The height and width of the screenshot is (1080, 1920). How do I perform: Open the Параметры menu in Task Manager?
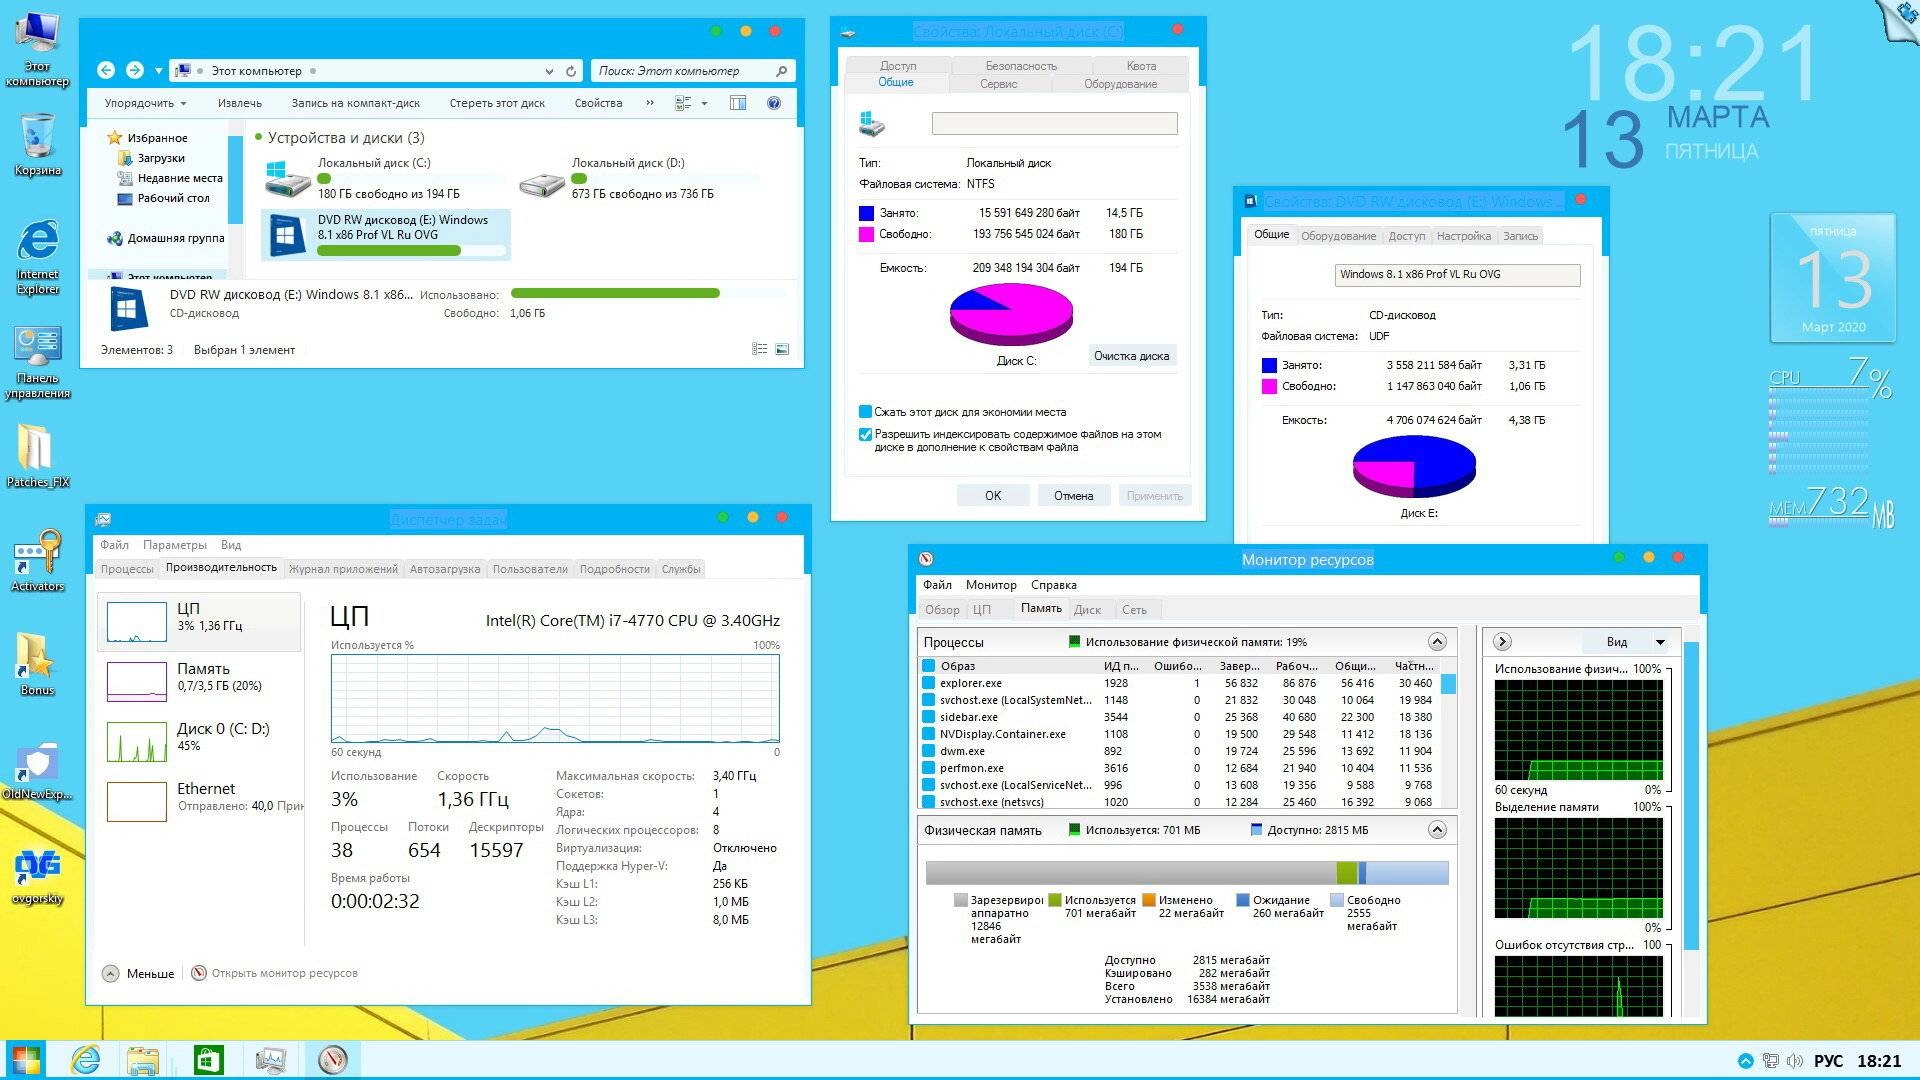coord(174,545)
